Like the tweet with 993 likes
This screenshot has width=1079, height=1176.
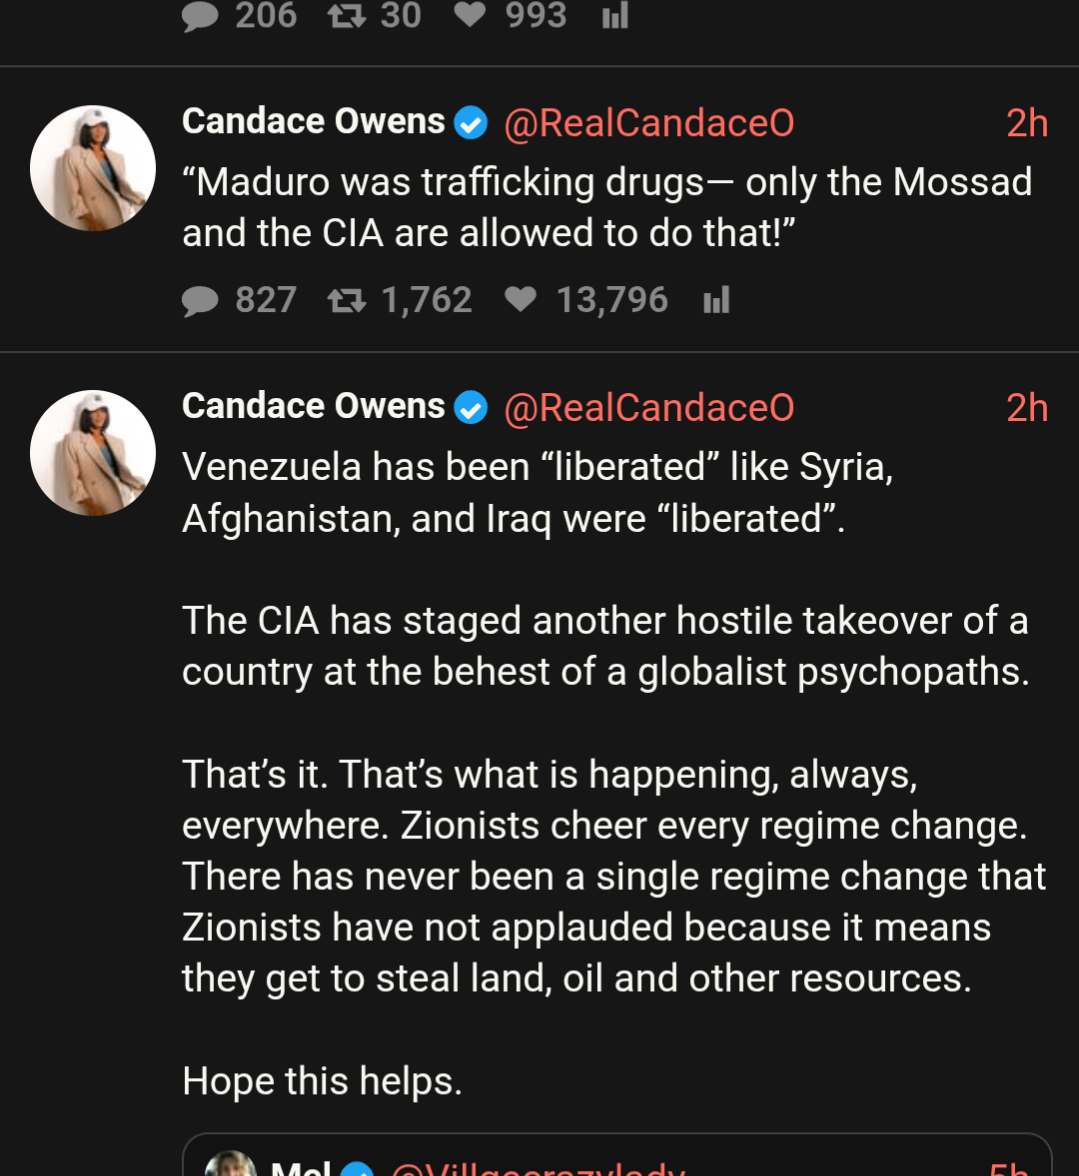pos(470,16)
